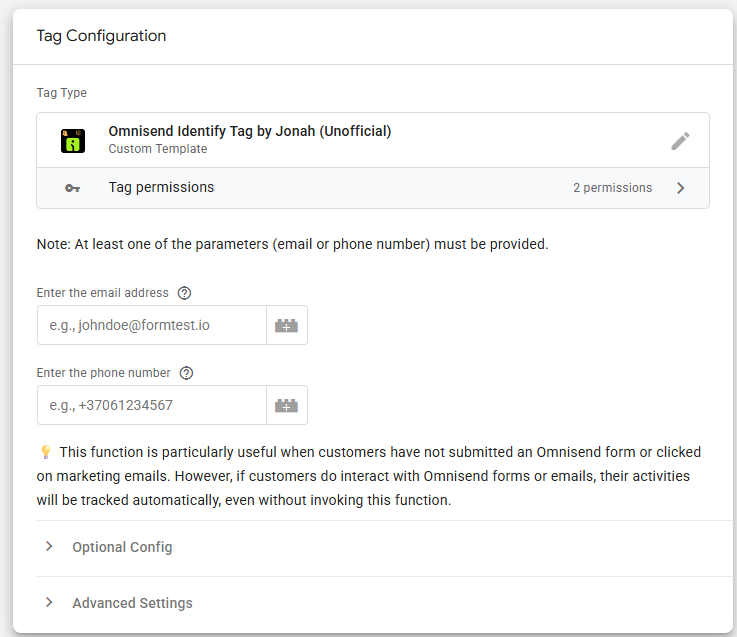Click the lightbulb tip icon
Image resolution: width=737 pixels, height=637 pixels.
click(x=46, y=452)
